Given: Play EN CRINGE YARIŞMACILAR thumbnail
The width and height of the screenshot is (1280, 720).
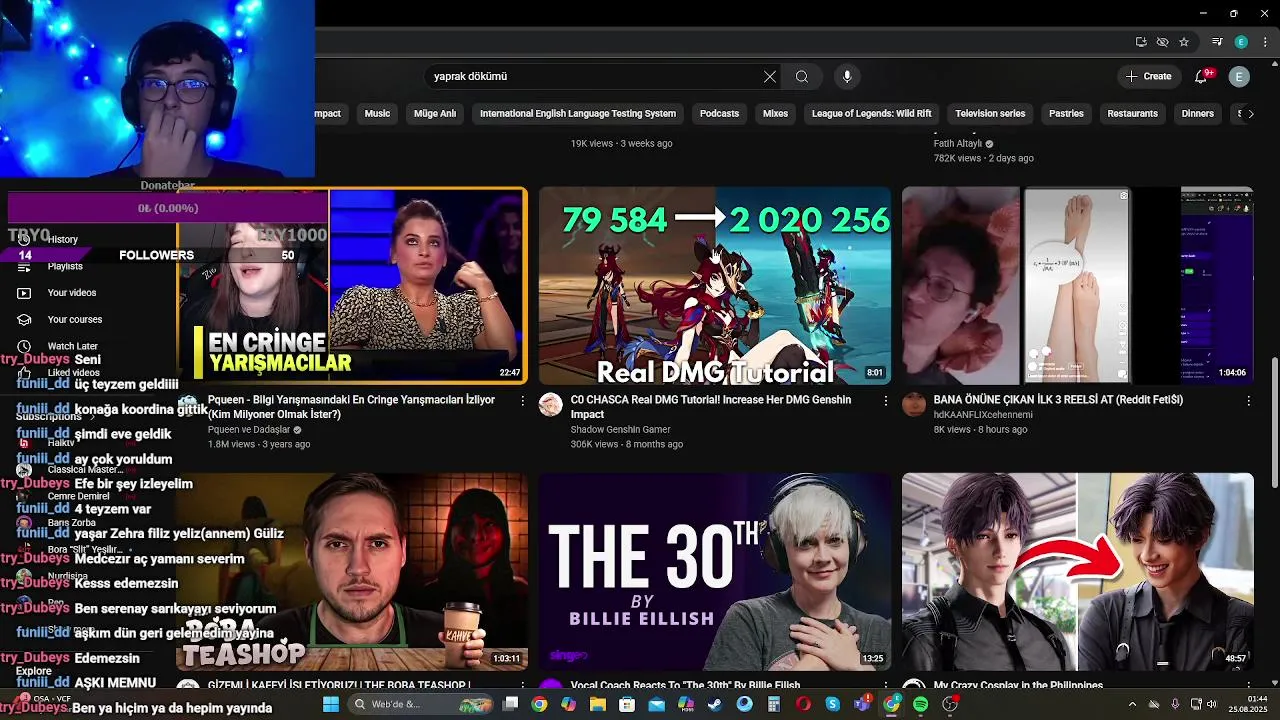Looking at the screenshot, I should coord(352,285).
